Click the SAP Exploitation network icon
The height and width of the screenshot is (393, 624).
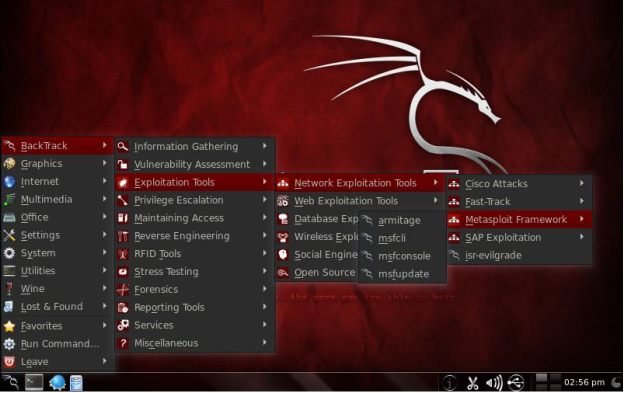[454, 237]
